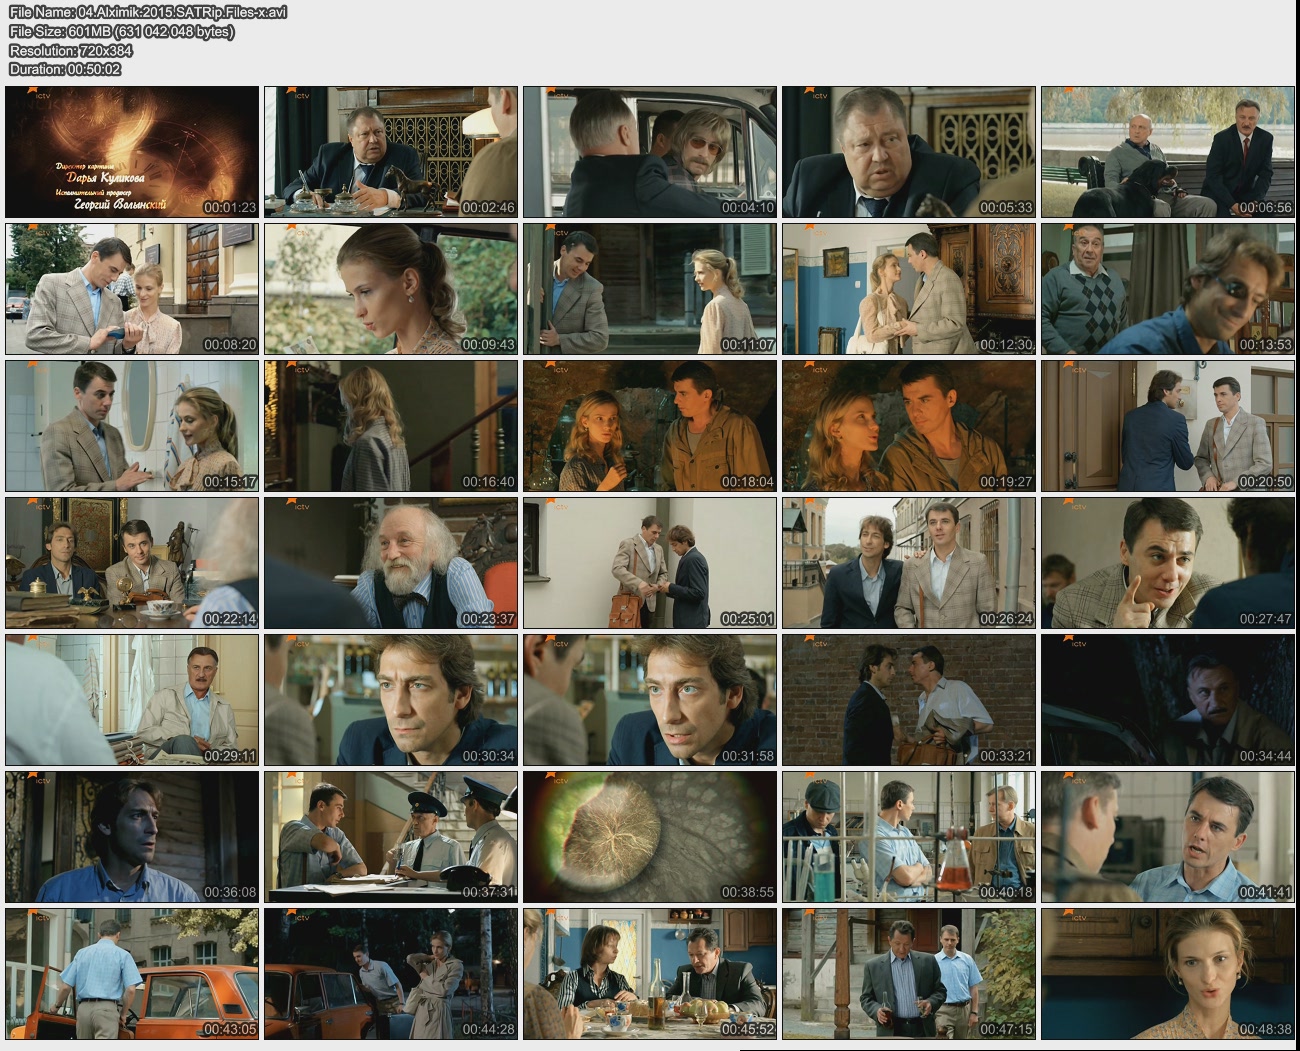The height and width of the screenshot is (1051, 1300).
Task: Open the frame stamped 00:12:30
Action: click(908, 289)
